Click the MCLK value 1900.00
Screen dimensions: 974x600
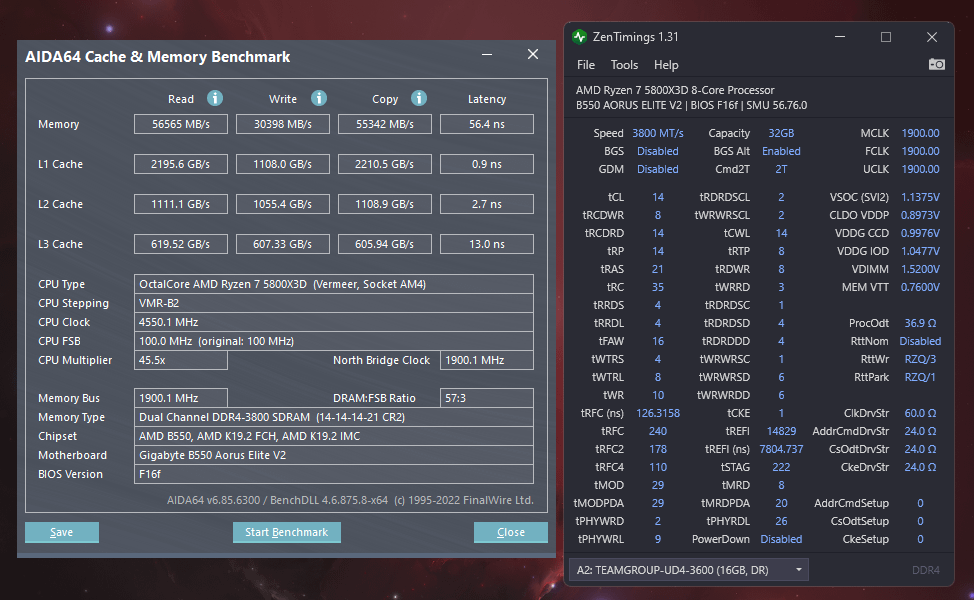pos(920,133)
